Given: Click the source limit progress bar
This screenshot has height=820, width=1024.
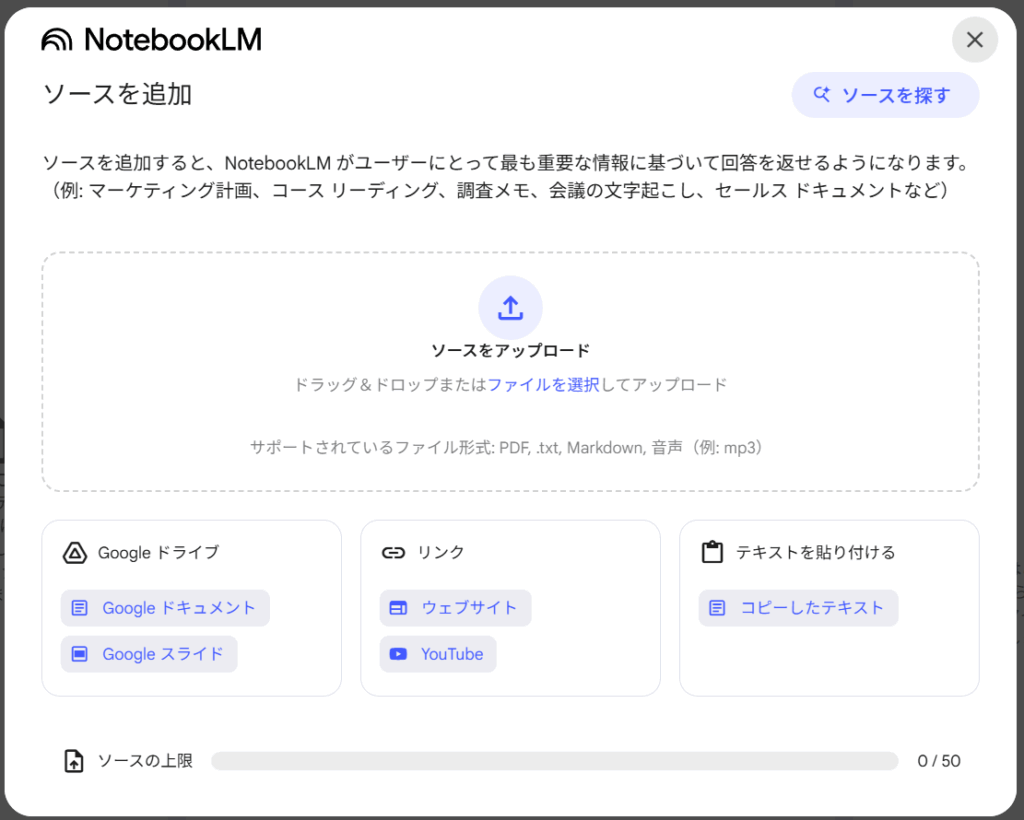Looking at the screenshot, I should [x=554, y=761].
